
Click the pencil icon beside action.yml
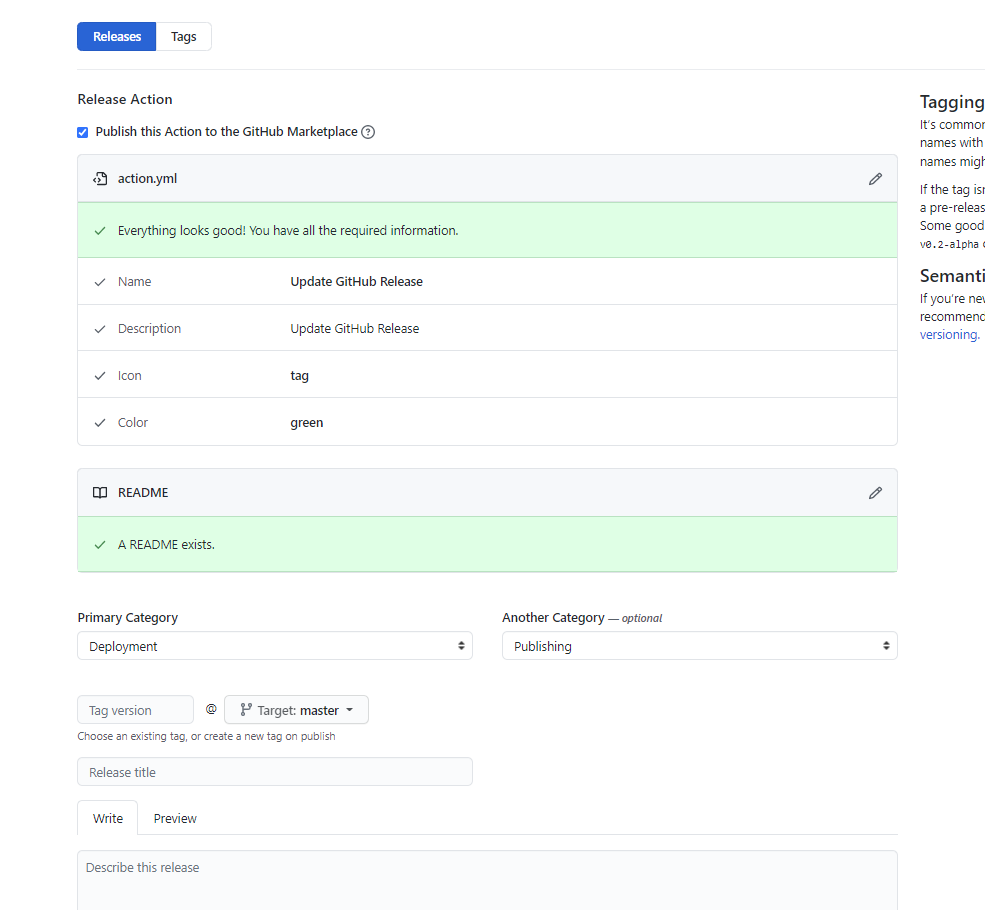875,178
